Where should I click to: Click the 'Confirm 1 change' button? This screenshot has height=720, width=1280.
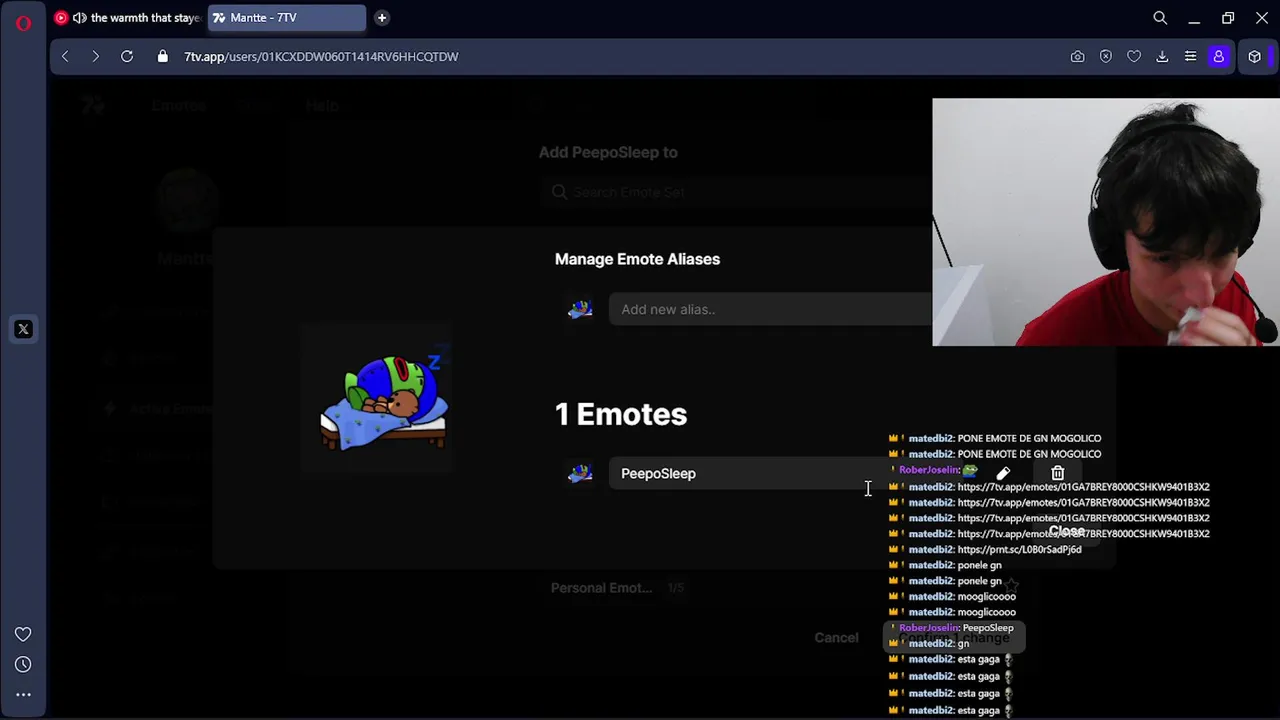click(955, 638)
